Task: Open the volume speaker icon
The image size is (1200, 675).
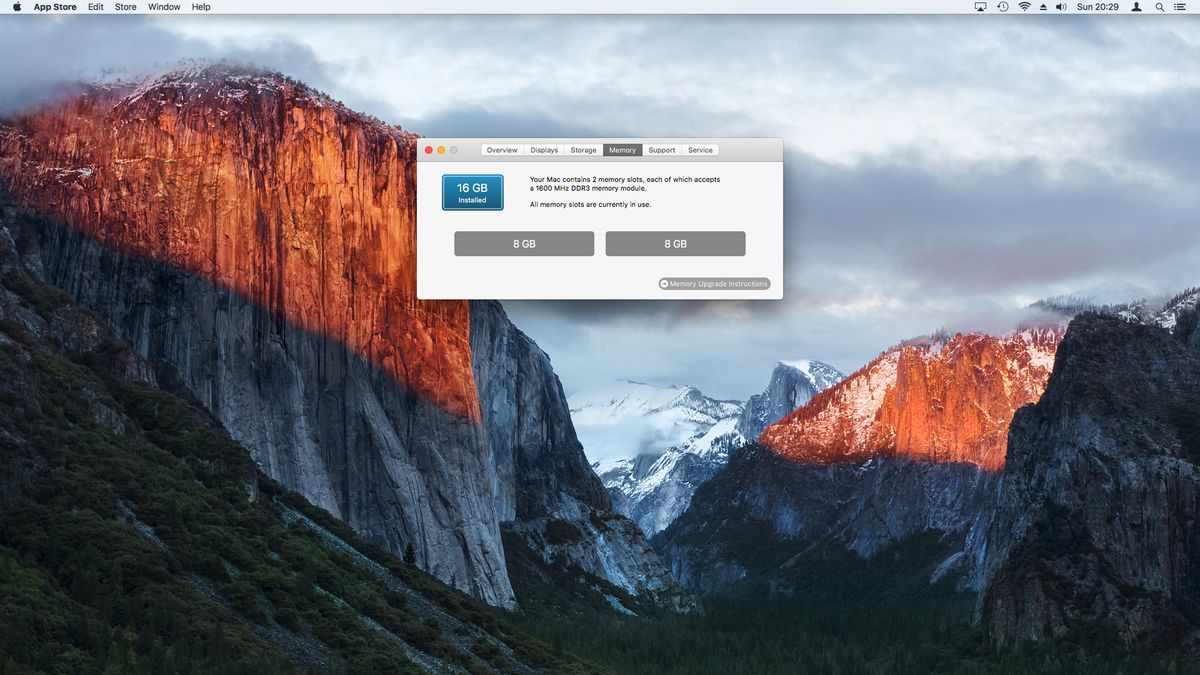Action: [x=1061, y=7]
